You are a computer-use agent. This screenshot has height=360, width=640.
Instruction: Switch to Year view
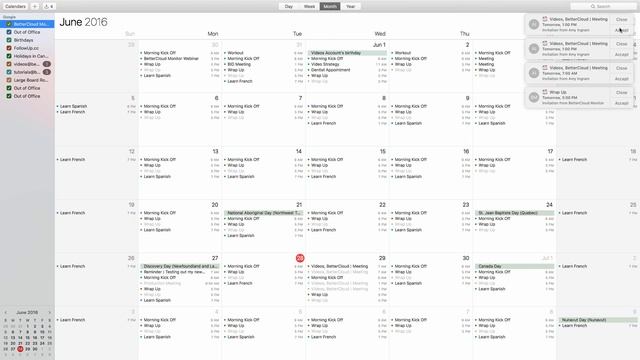click(x=351, y=7)
